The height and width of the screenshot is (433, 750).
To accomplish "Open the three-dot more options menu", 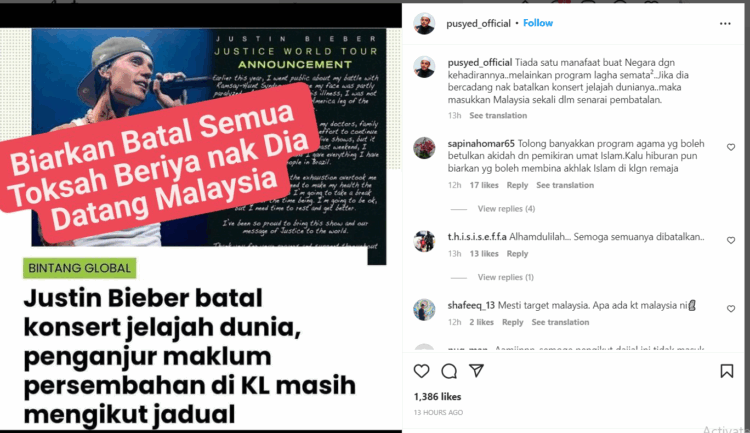I will (x=725, y=23).
